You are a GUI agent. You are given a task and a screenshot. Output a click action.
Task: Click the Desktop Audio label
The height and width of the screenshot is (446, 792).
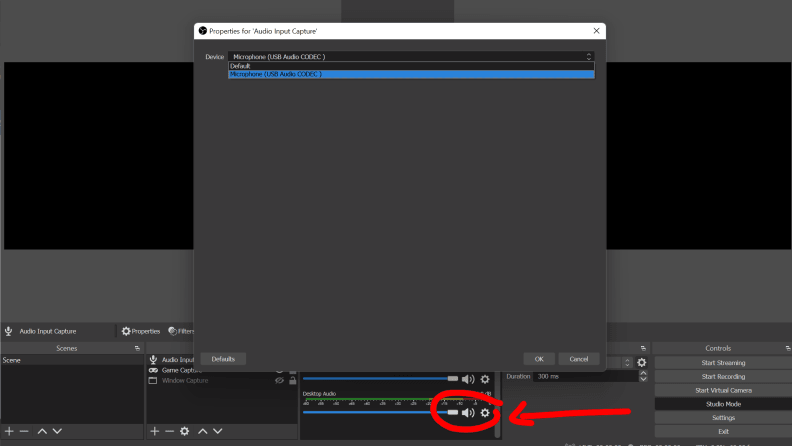click(319, 393)
